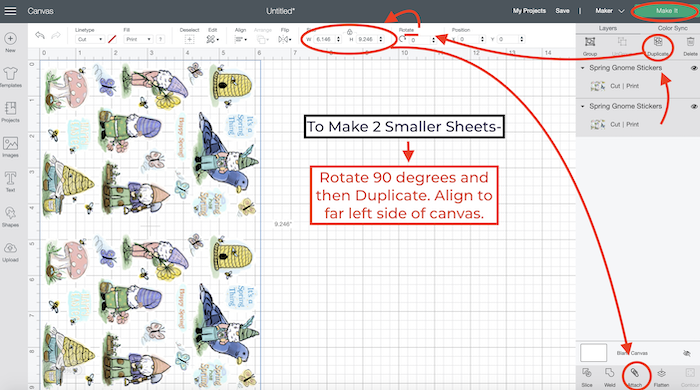
Task: Click the New project icon
Action: pos(10,39)
